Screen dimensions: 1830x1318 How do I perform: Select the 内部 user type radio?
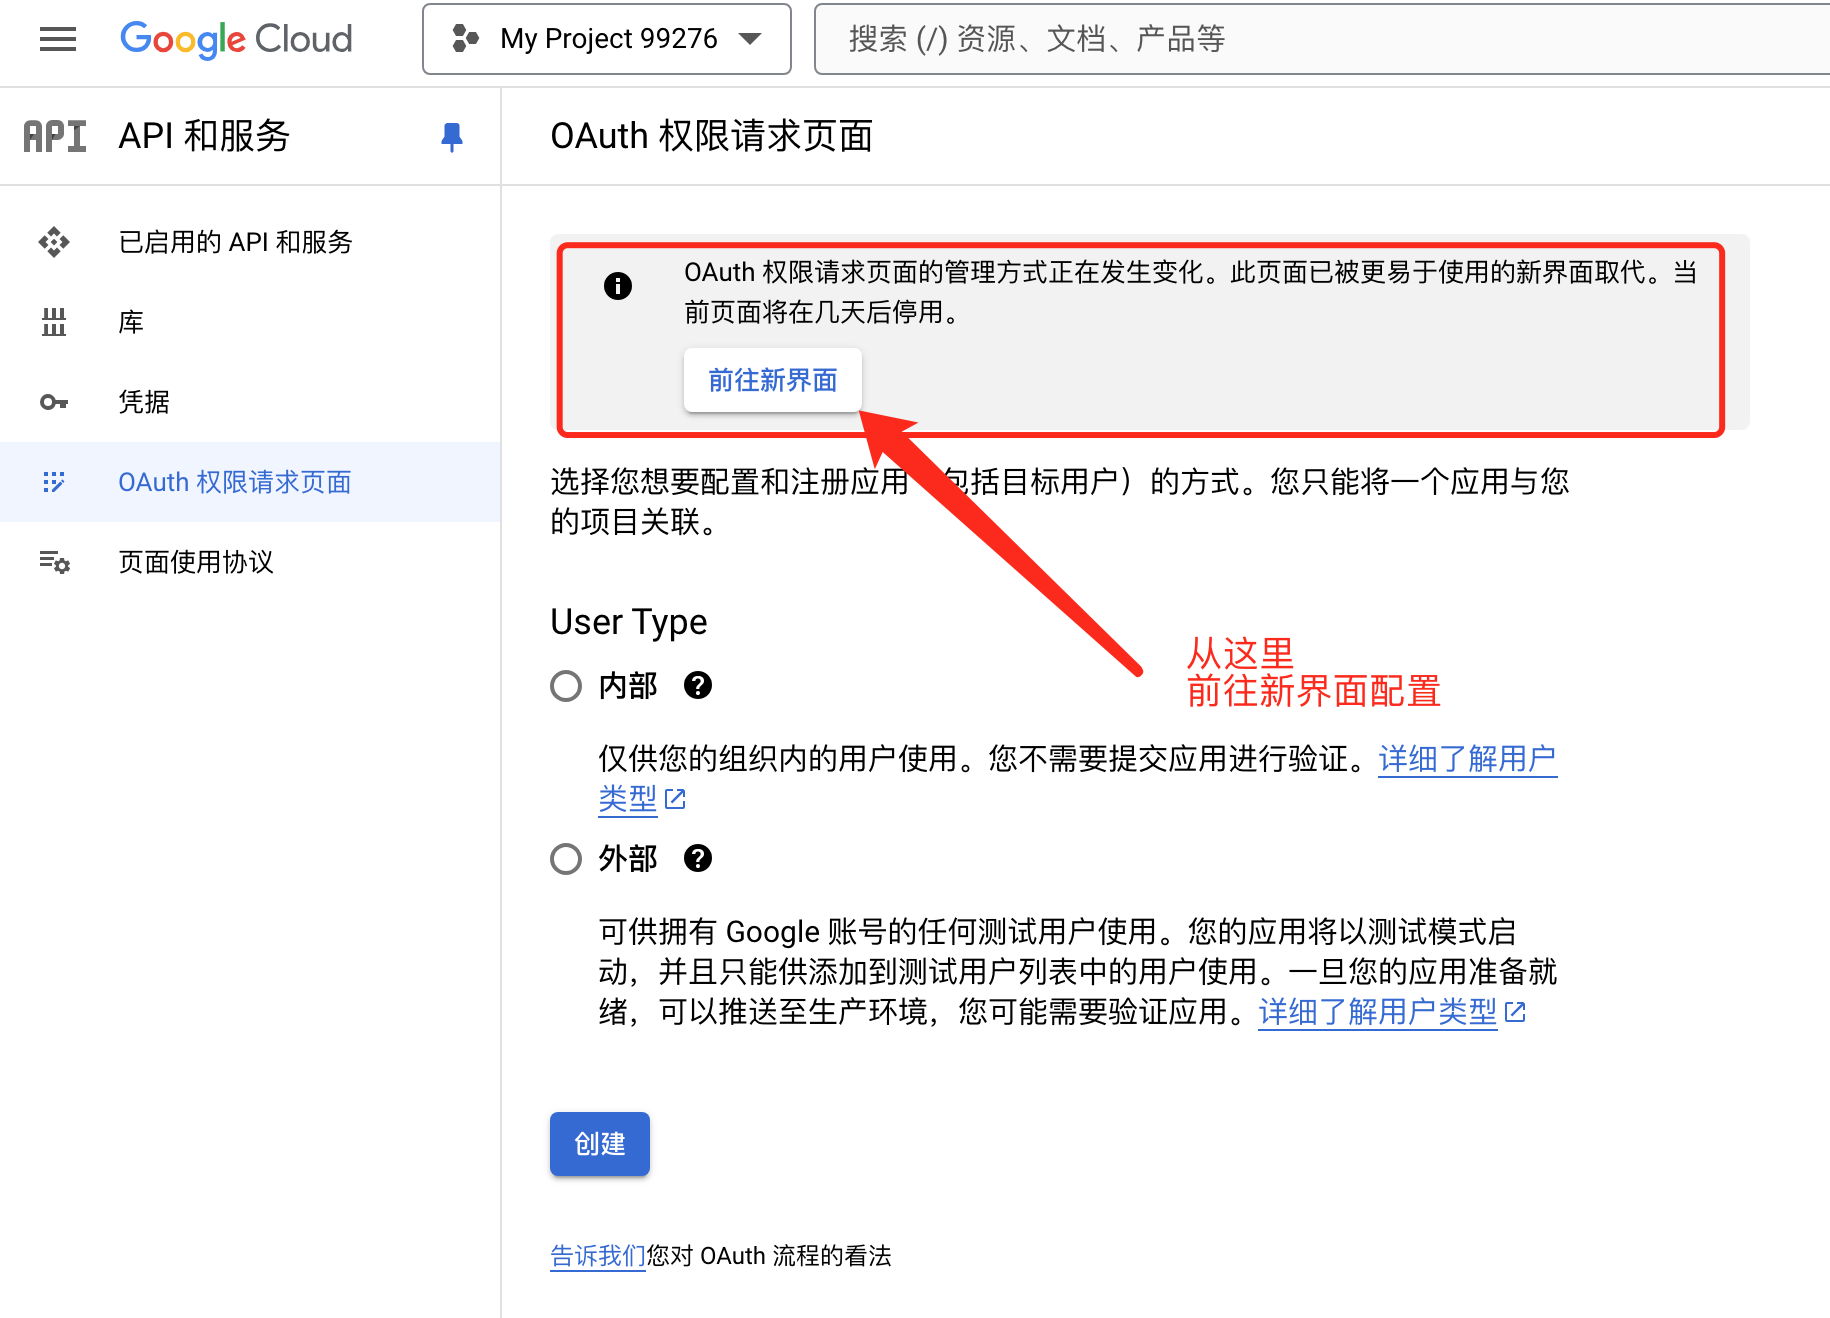point(566,686)
